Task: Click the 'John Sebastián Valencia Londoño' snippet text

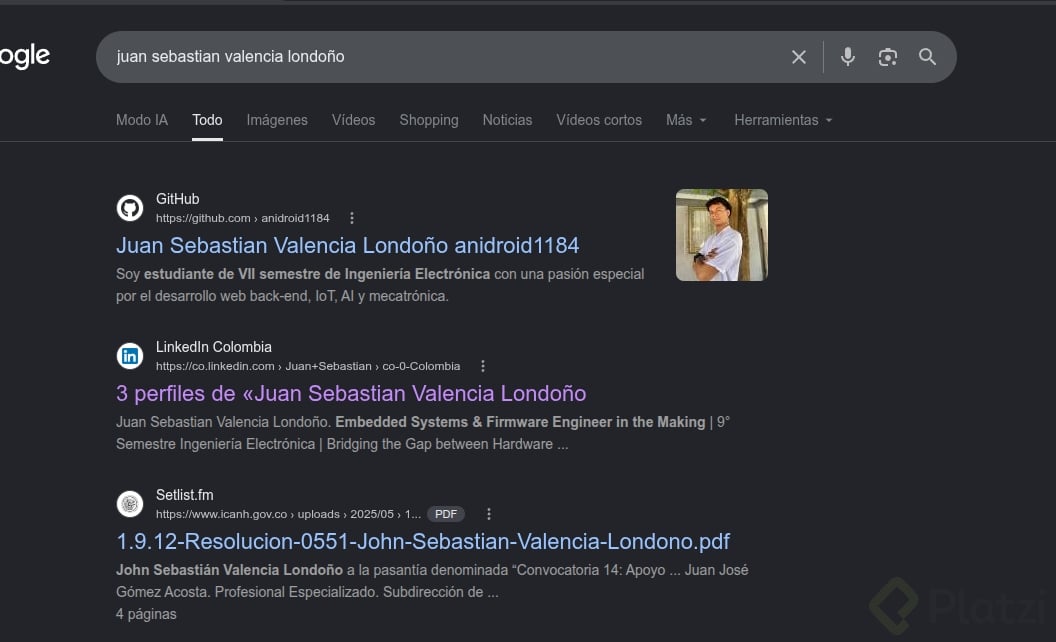Action: click(x=229, y=570)
